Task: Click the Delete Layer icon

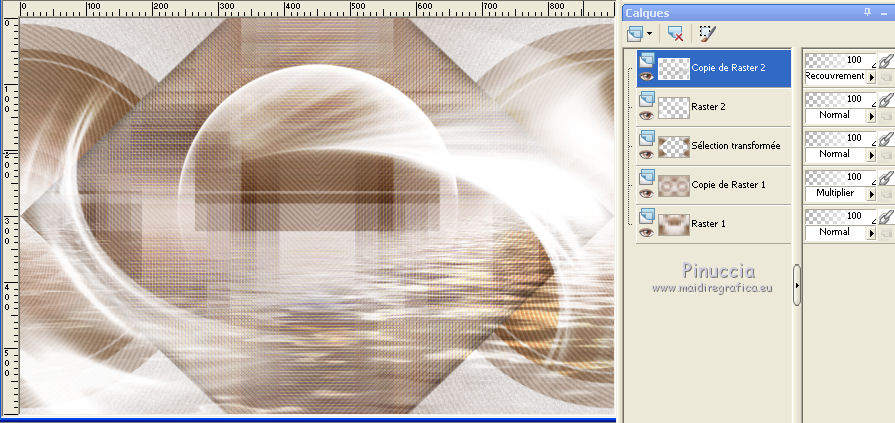Action: point(676,34)
